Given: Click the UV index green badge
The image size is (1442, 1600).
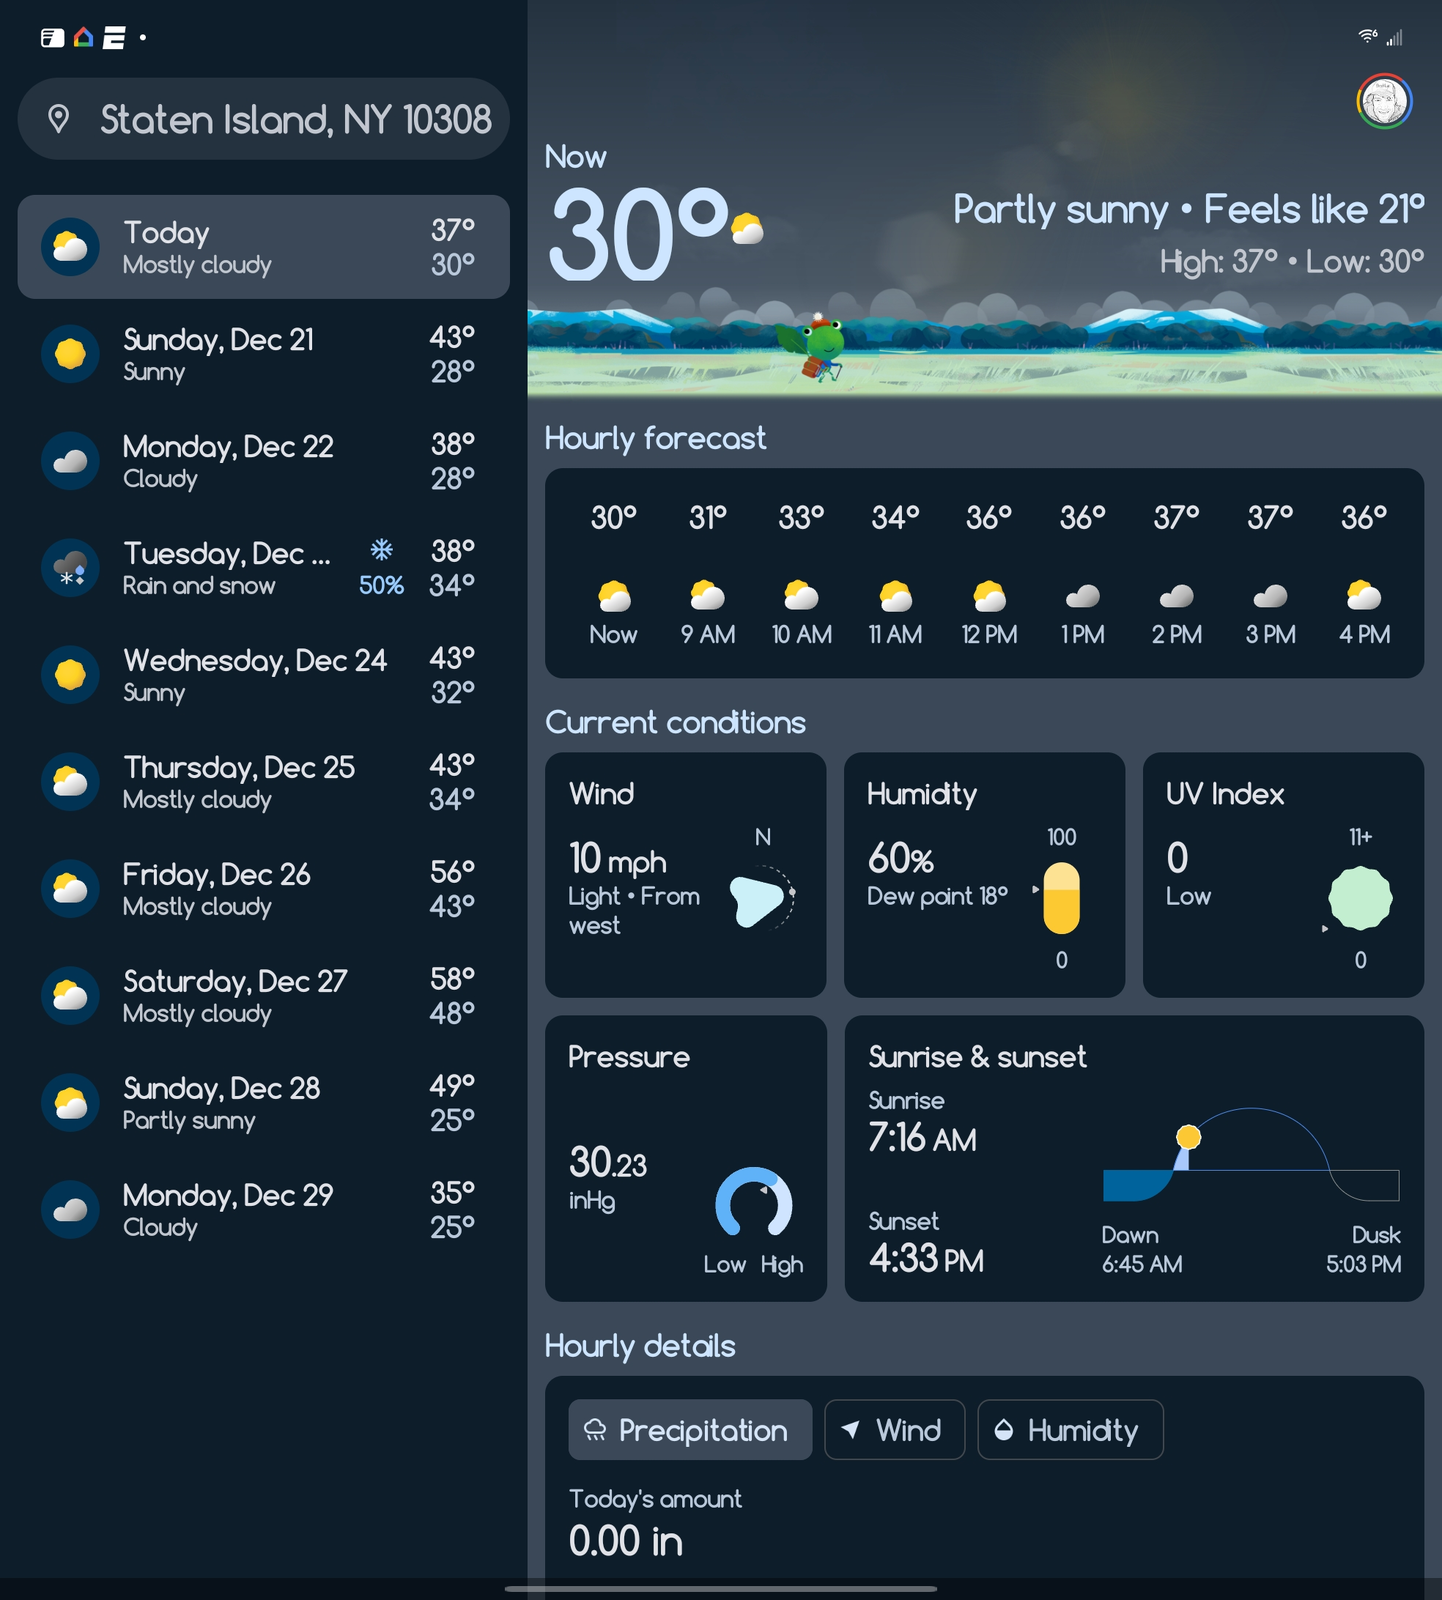Looking at the screenshot, I should 1359,898.
